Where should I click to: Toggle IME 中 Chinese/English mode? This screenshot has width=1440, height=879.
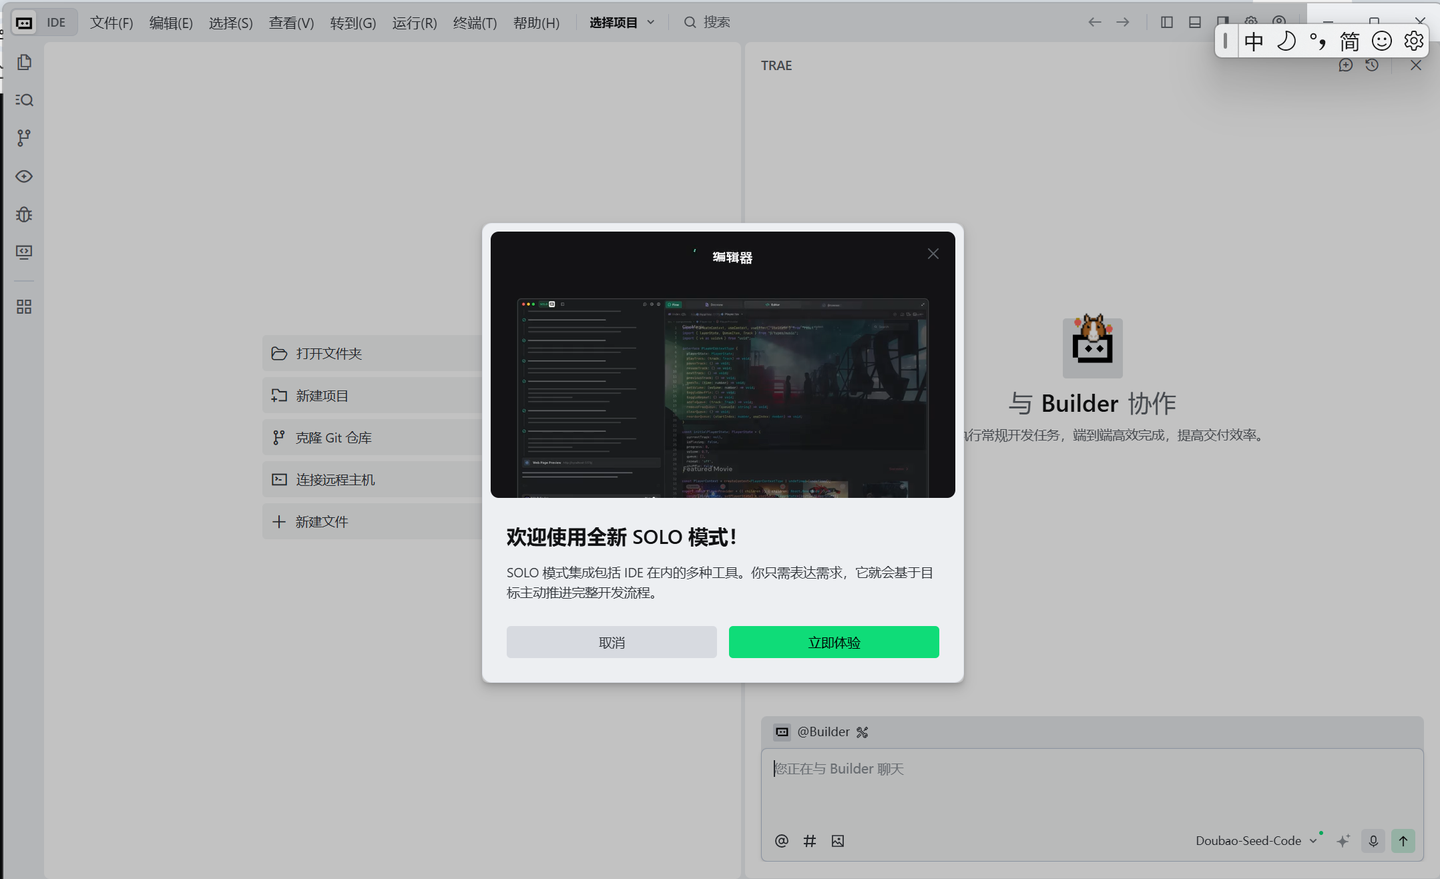(1254, 41)
